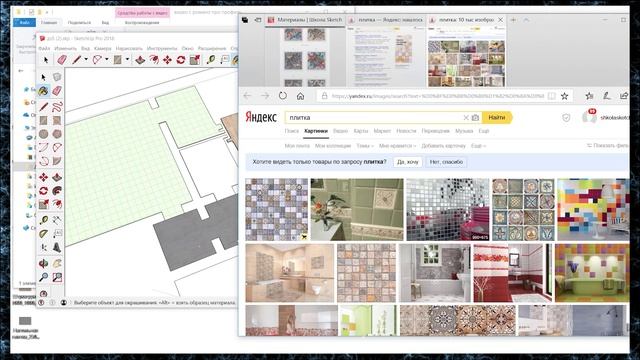Click the yellow Найти button
The height and width of the screenshot is (360, 640).
pyautogui.click(x=496, y=118)
